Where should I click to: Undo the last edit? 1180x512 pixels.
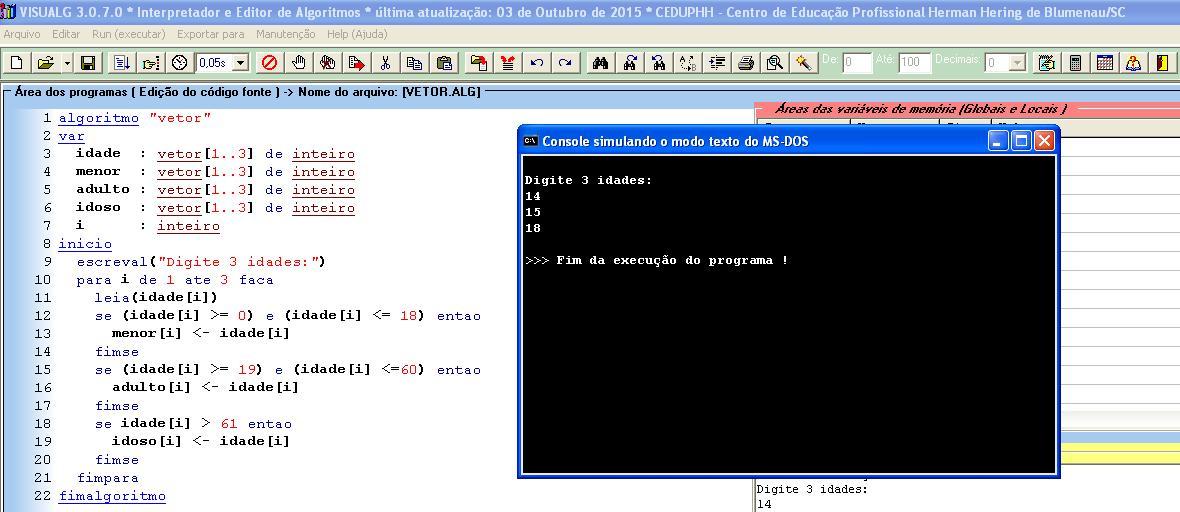[537, 63]
